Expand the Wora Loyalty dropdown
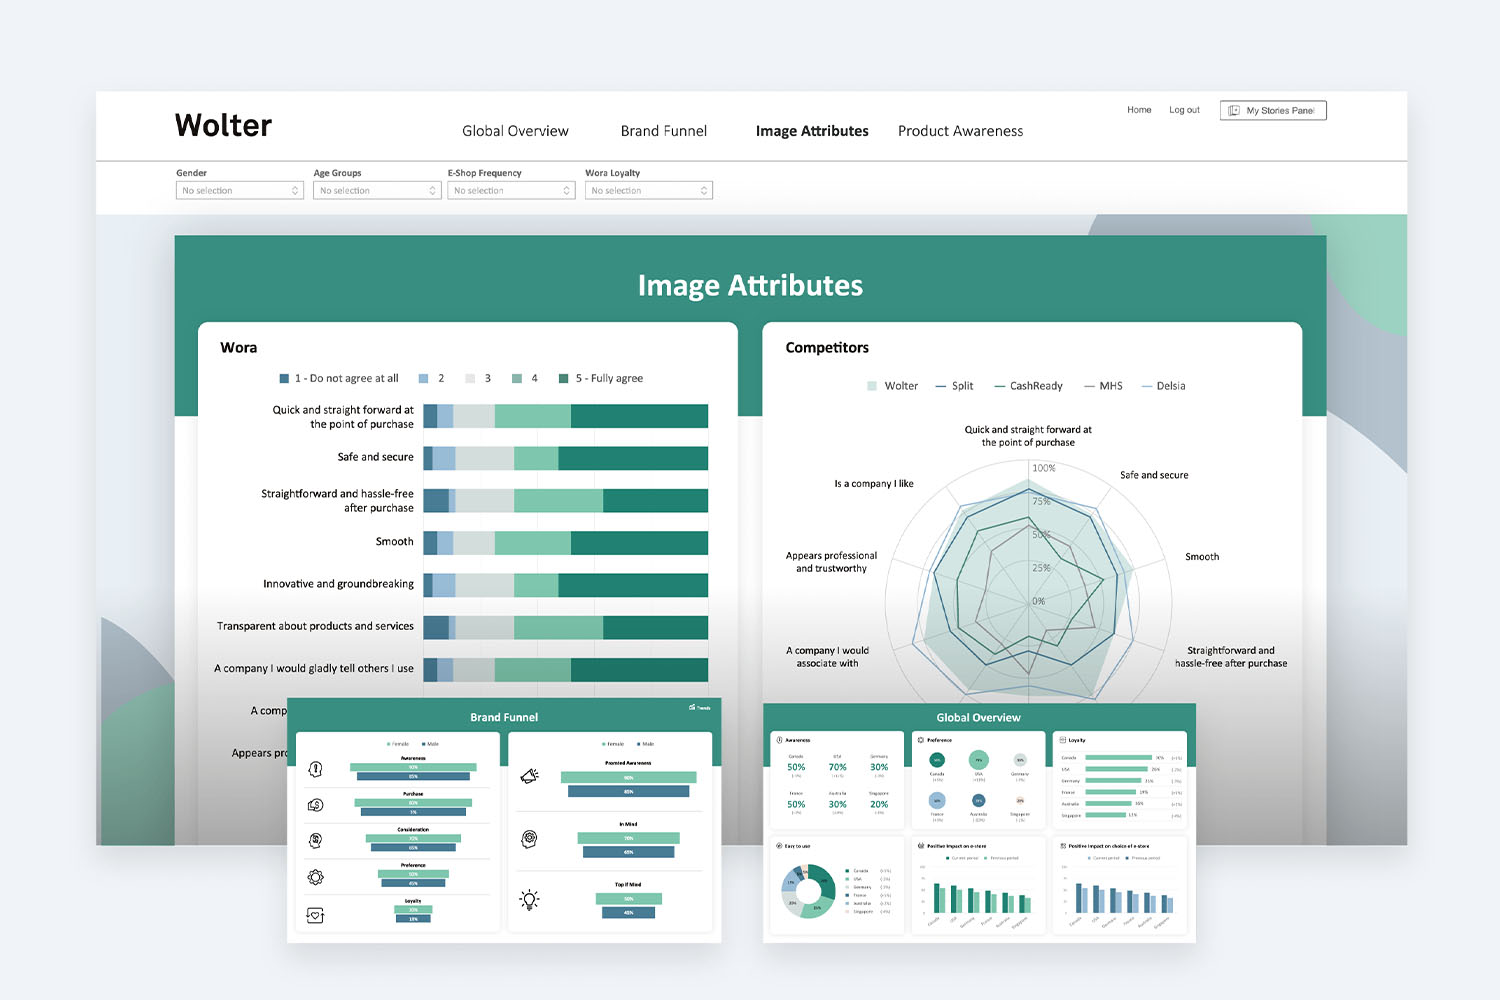Screen dimensions: 1500x1000 [x=649, y=190]
